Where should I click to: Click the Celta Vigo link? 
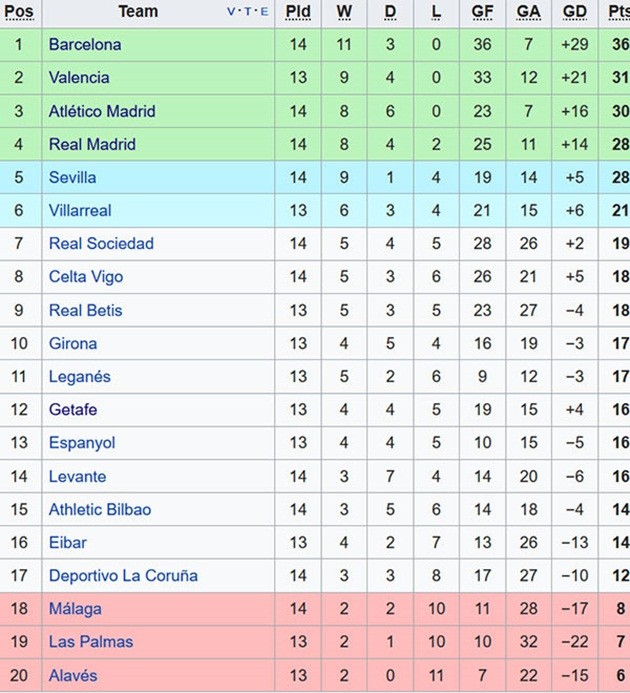pyautogui.click(x=86, y=277)
